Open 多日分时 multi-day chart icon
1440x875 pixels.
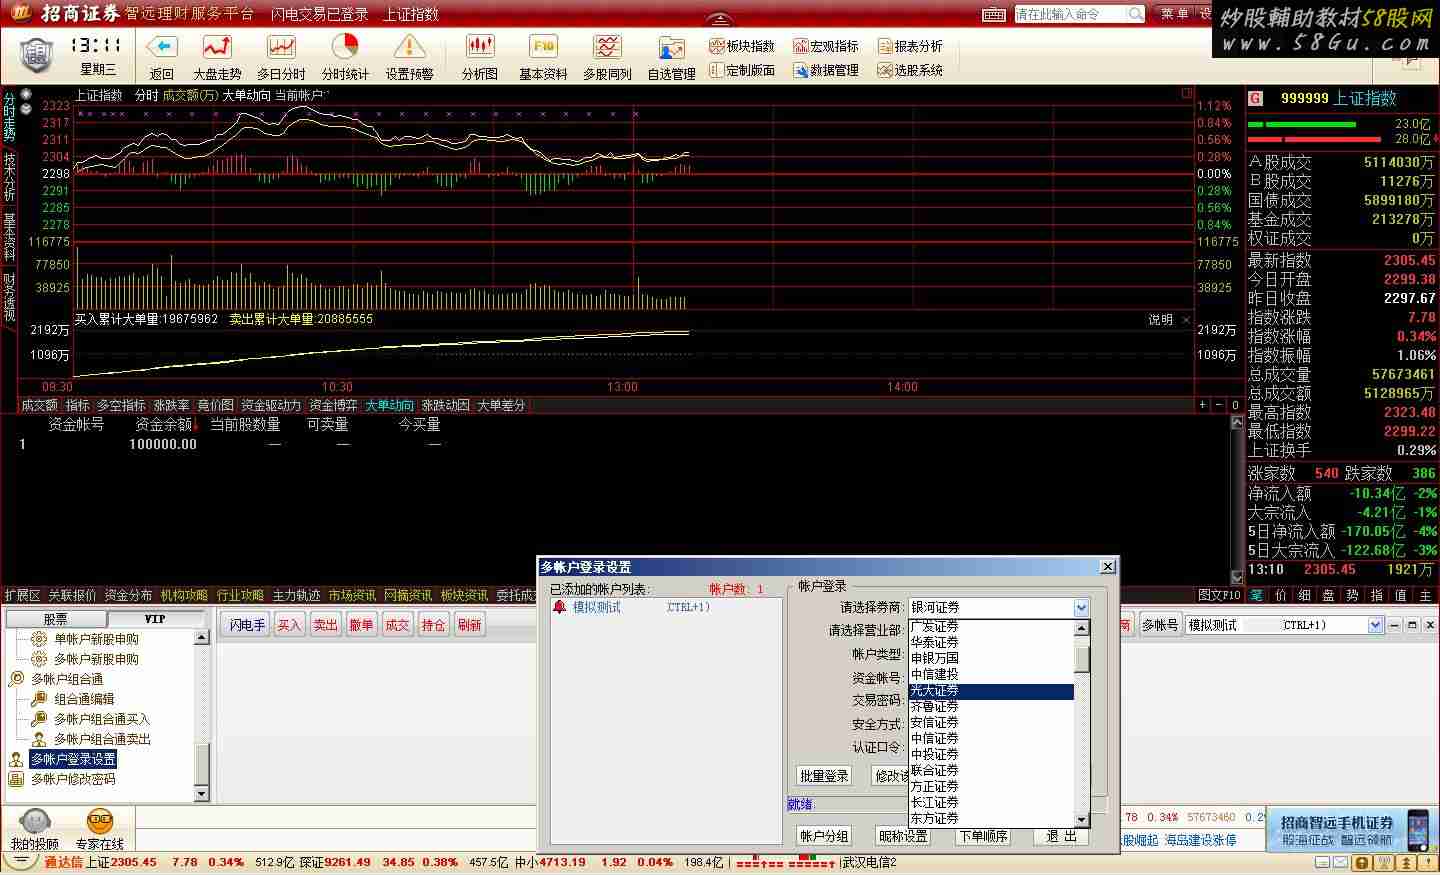(281, 48)
